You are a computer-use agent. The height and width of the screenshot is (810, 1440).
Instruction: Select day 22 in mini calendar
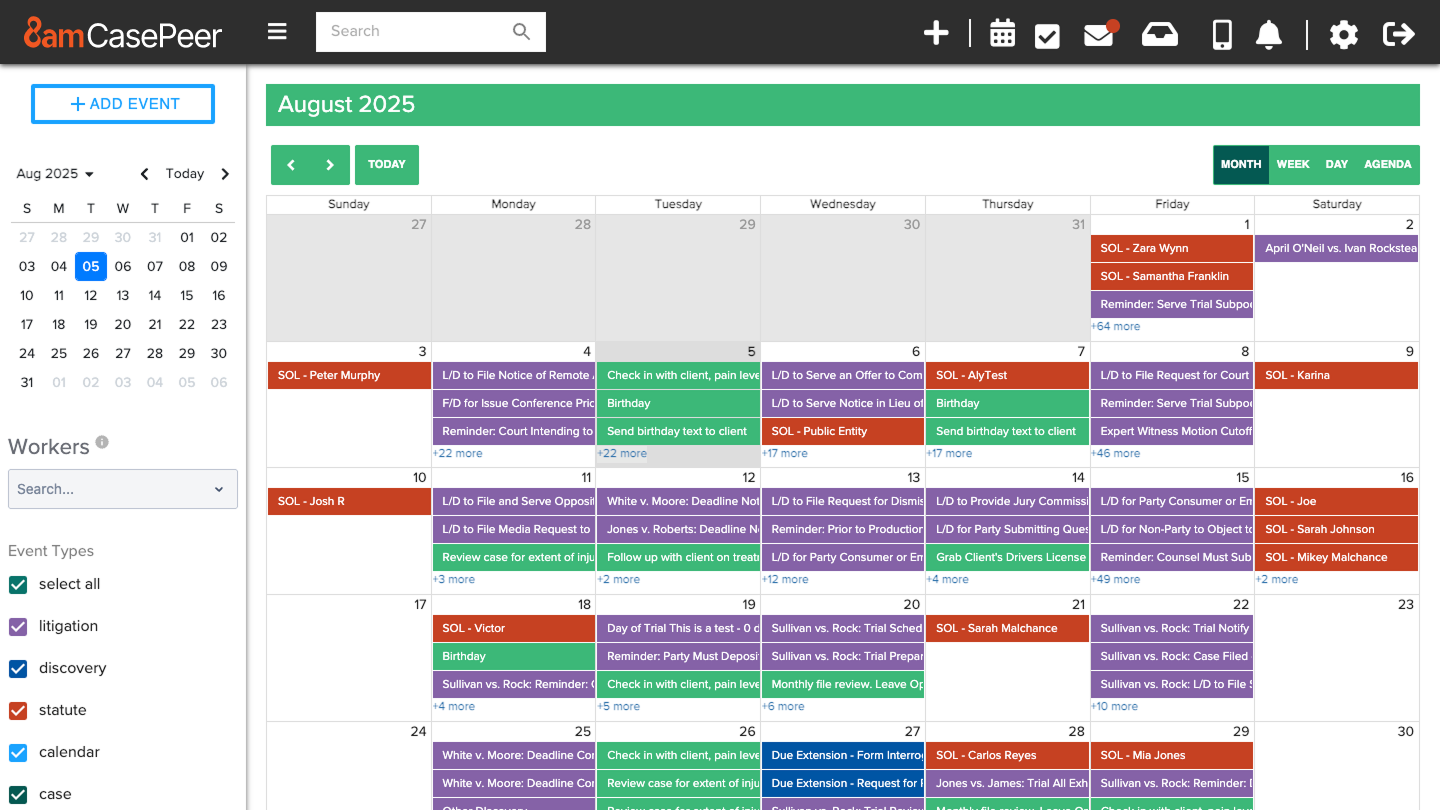[187, 324]
